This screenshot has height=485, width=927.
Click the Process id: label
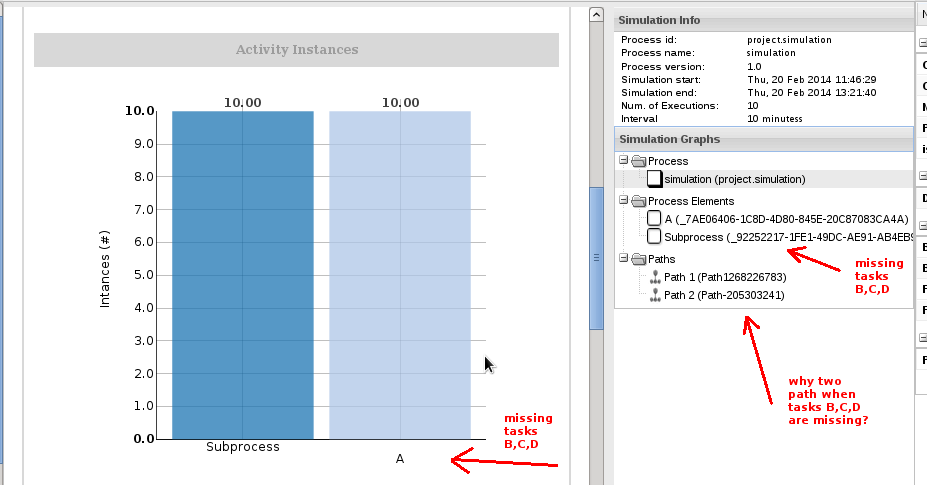point(649,40)
